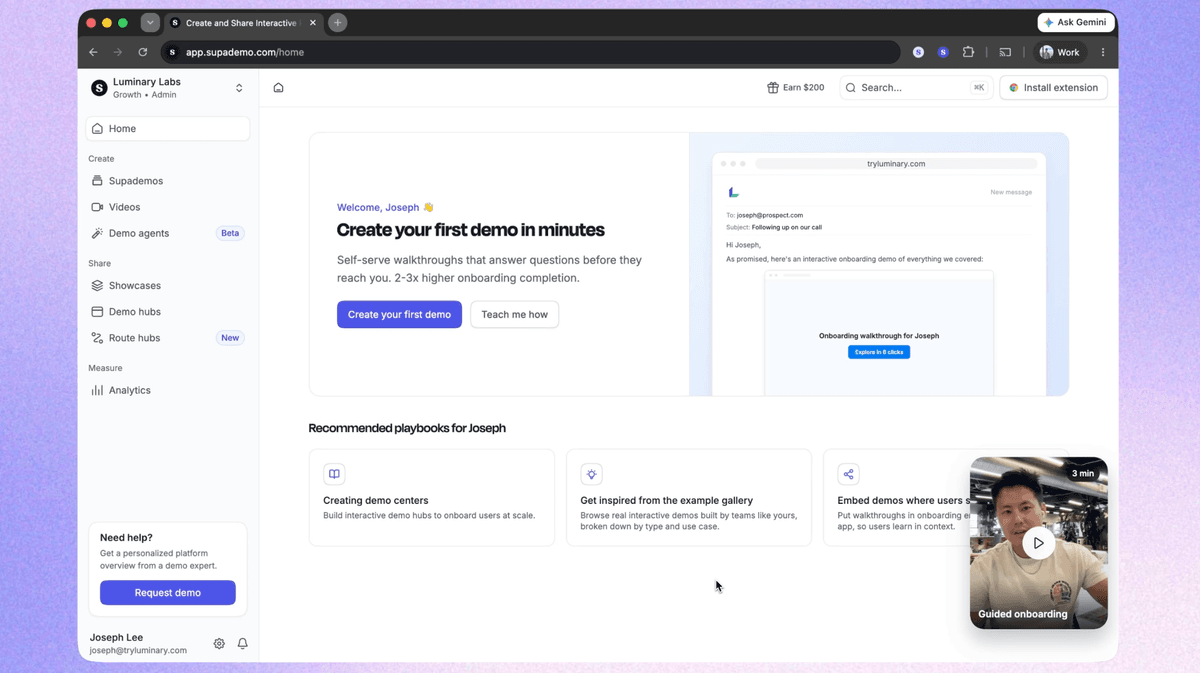Screen dimensions: 1200x673
Task: Click tryluminary.com preview address bar
Action: 896,163
